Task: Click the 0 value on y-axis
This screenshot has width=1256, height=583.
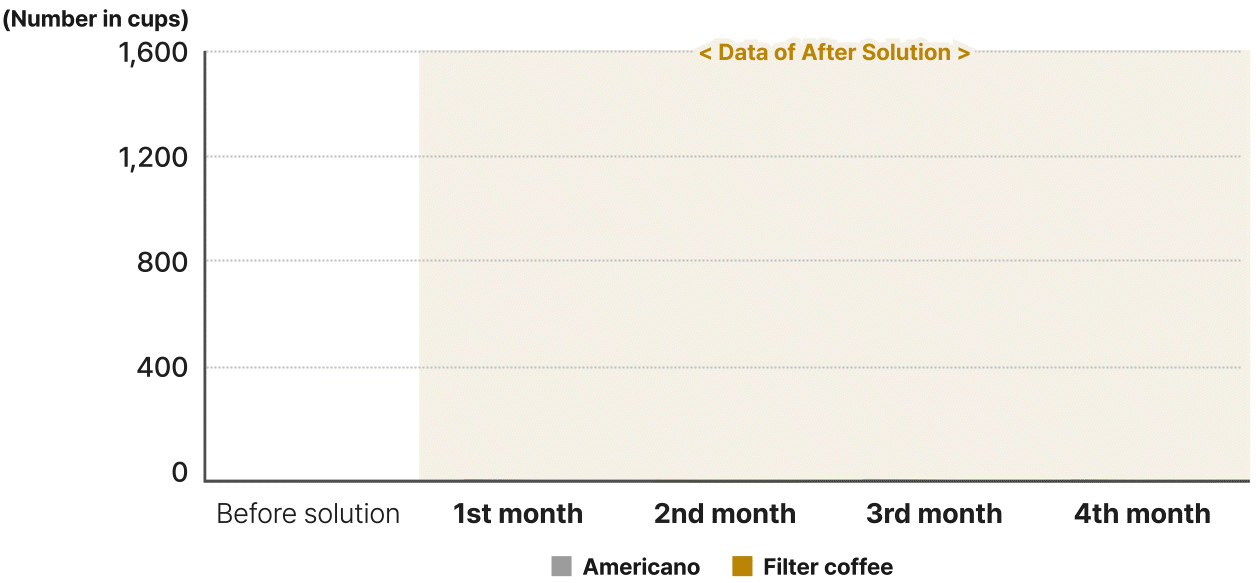Action: point(180,472)
